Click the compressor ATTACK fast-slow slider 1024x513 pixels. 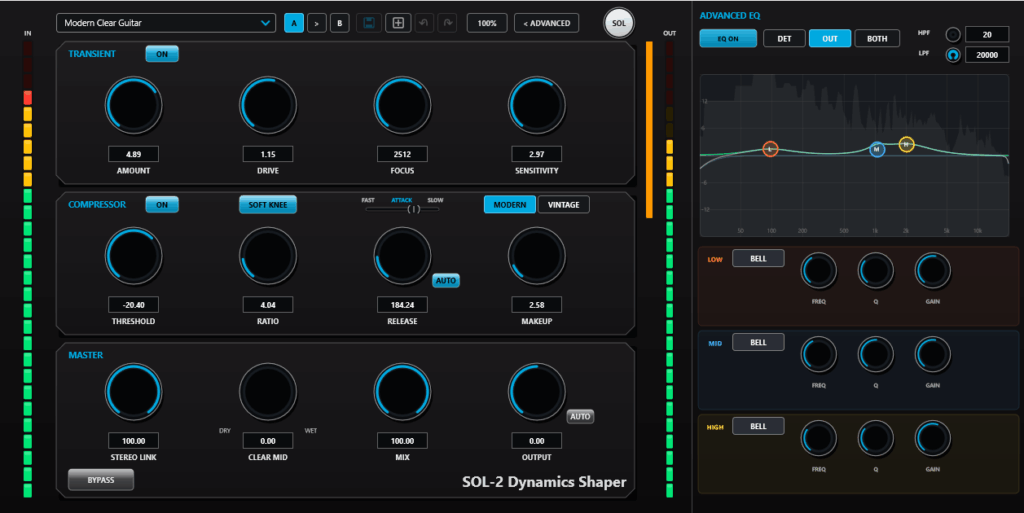(402, 209)
